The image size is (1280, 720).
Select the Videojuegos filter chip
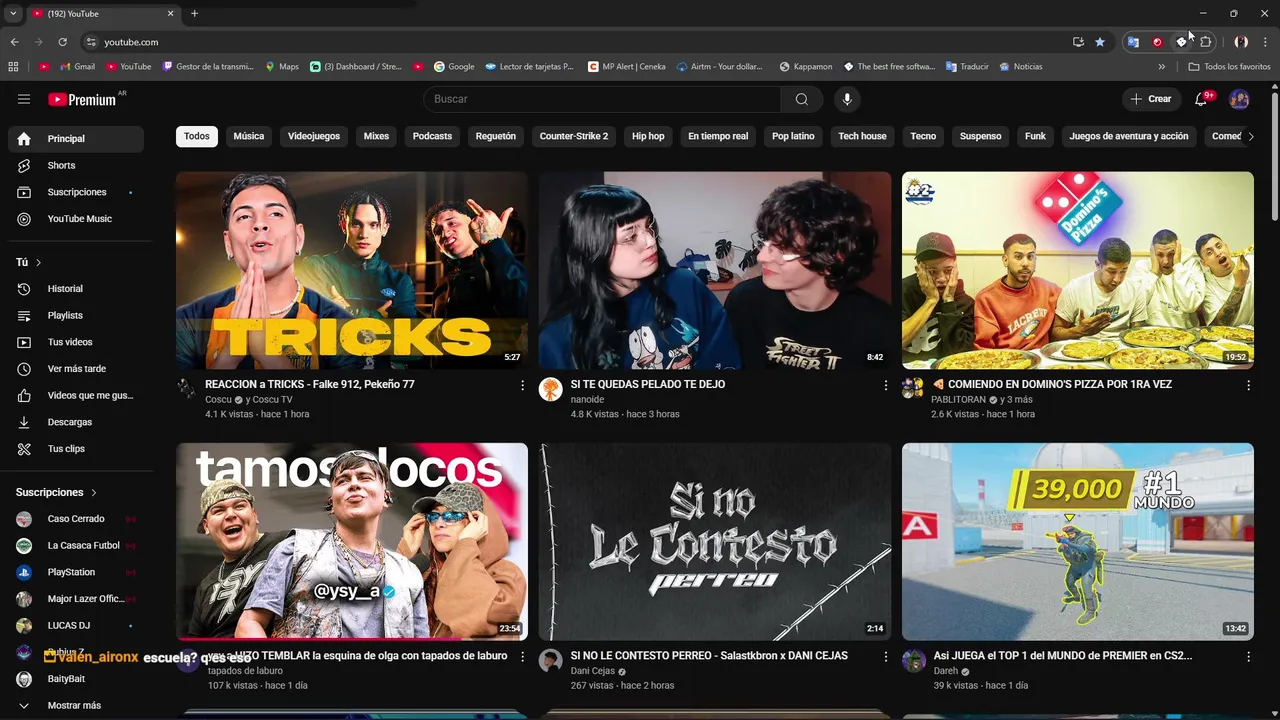pos(314,136)
